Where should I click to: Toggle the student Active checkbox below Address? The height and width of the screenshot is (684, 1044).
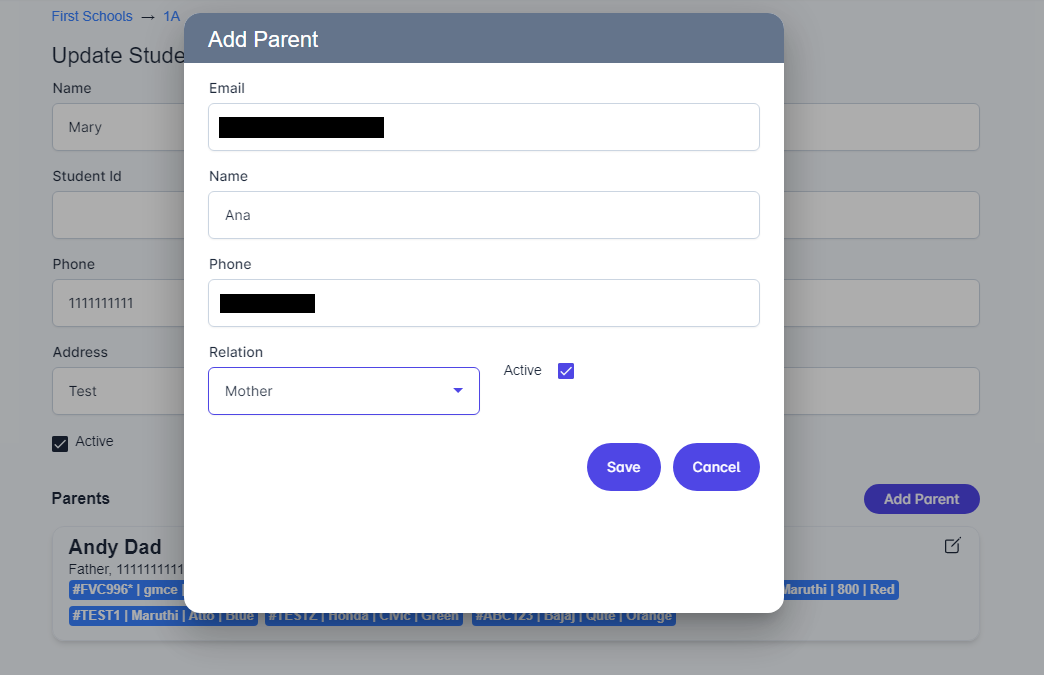pyautogui.click(x=60, y=443)
